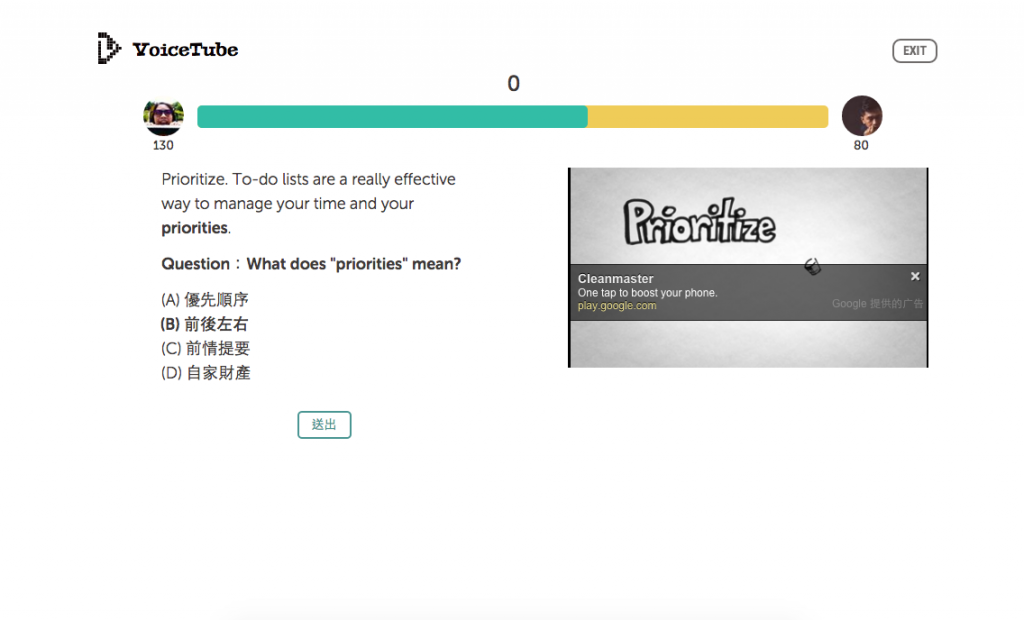Viewport: 1024px width, 620px height.
Task: Dismiss the Cleanmaster ad with the × icon
Action: point(915,275)
